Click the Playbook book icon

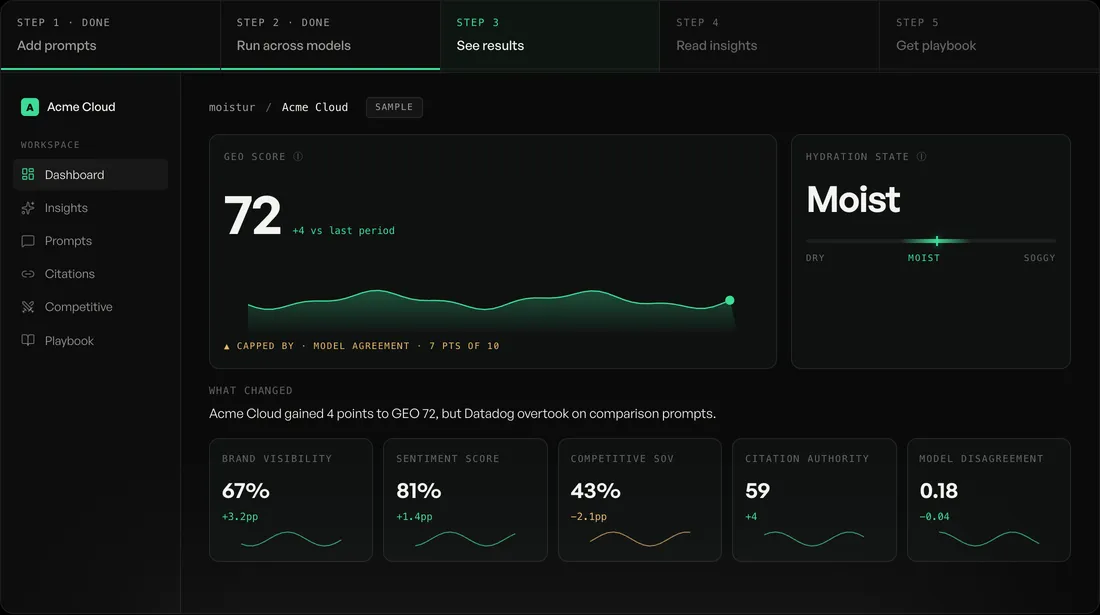coord(28,340)
